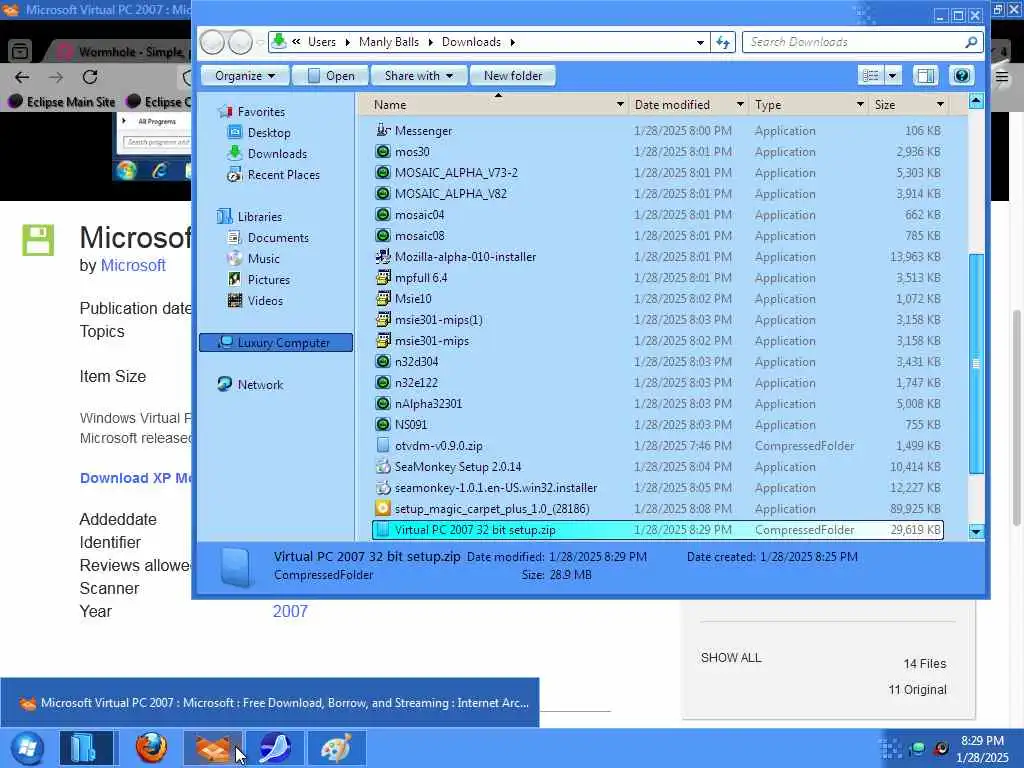
Task: Select seamonkey-1.0.1.en-US.win32.installer file
Action: [x=496, y=487]
